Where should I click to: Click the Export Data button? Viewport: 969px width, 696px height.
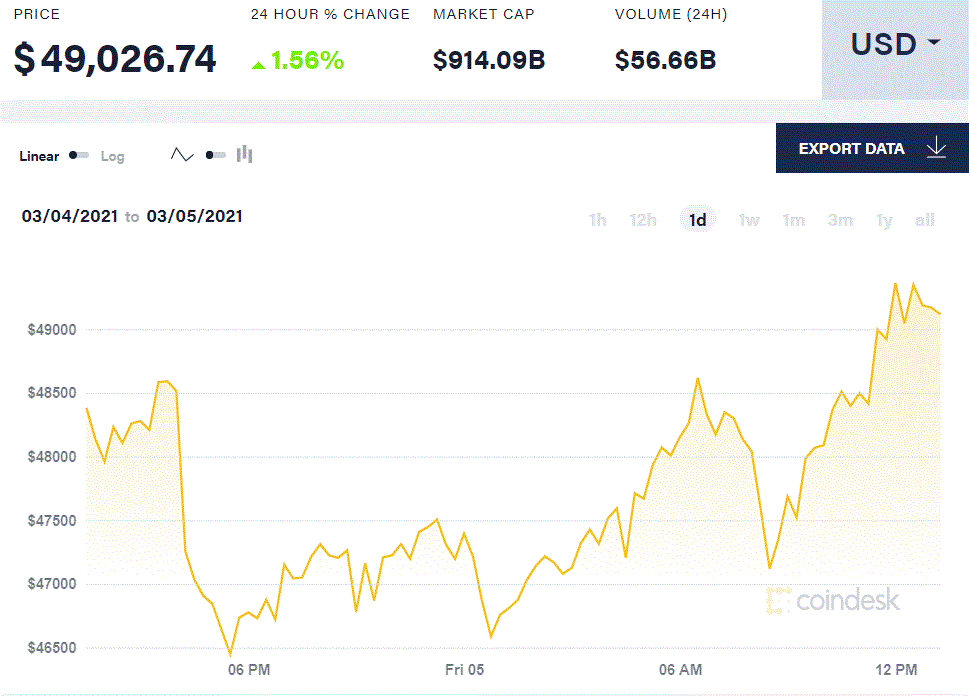click(851, 147)
